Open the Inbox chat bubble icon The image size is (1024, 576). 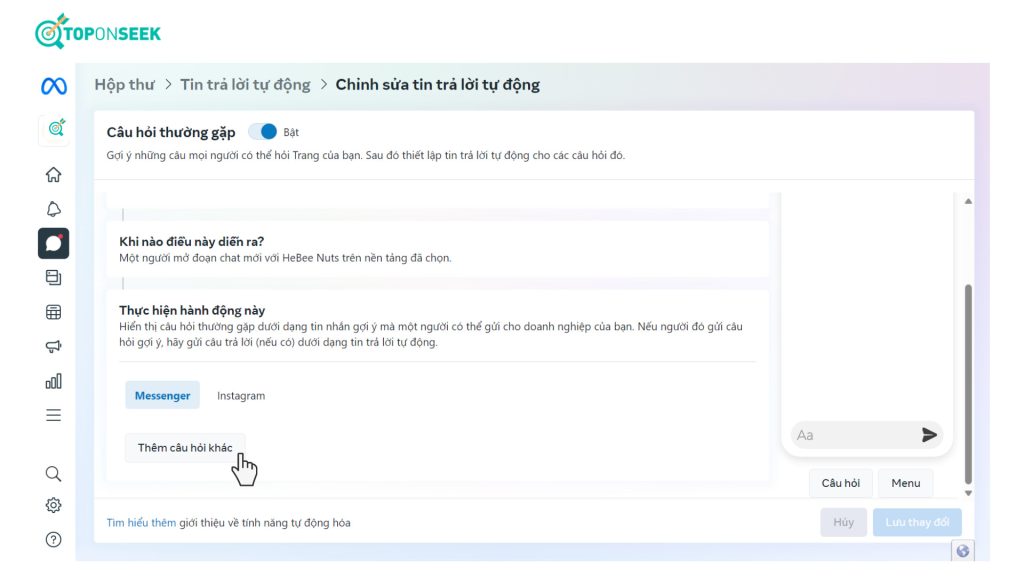[54, 243]
